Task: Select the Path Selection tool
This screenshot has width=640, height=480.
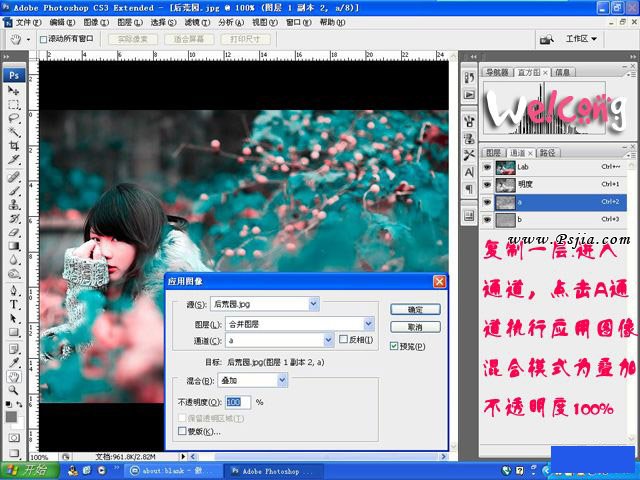Action: pyautogui.click(x=13, y=318)
